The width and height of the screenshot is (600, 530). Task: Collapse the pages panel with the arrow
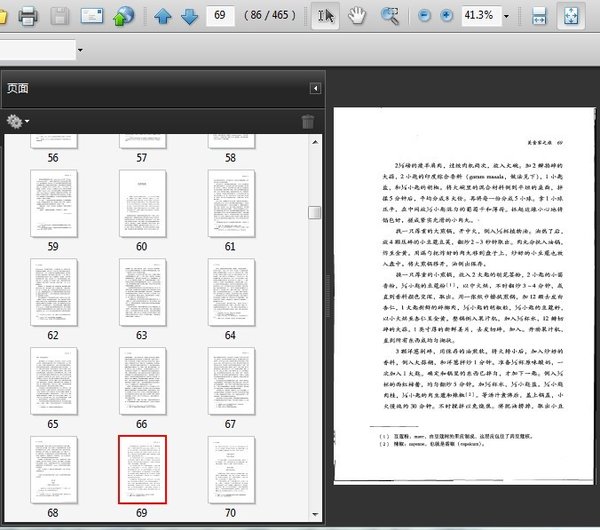[315, 89]
